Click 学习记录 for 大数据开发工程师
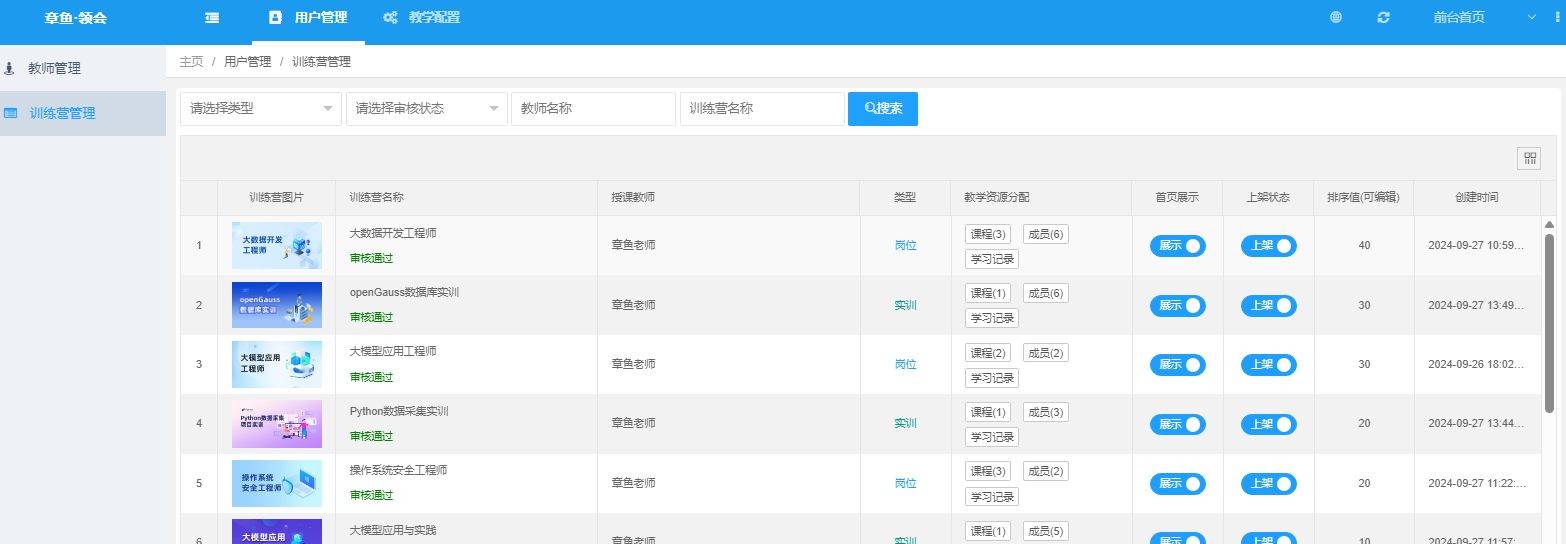The image size is (1566, 544). (x=992, y=259)
